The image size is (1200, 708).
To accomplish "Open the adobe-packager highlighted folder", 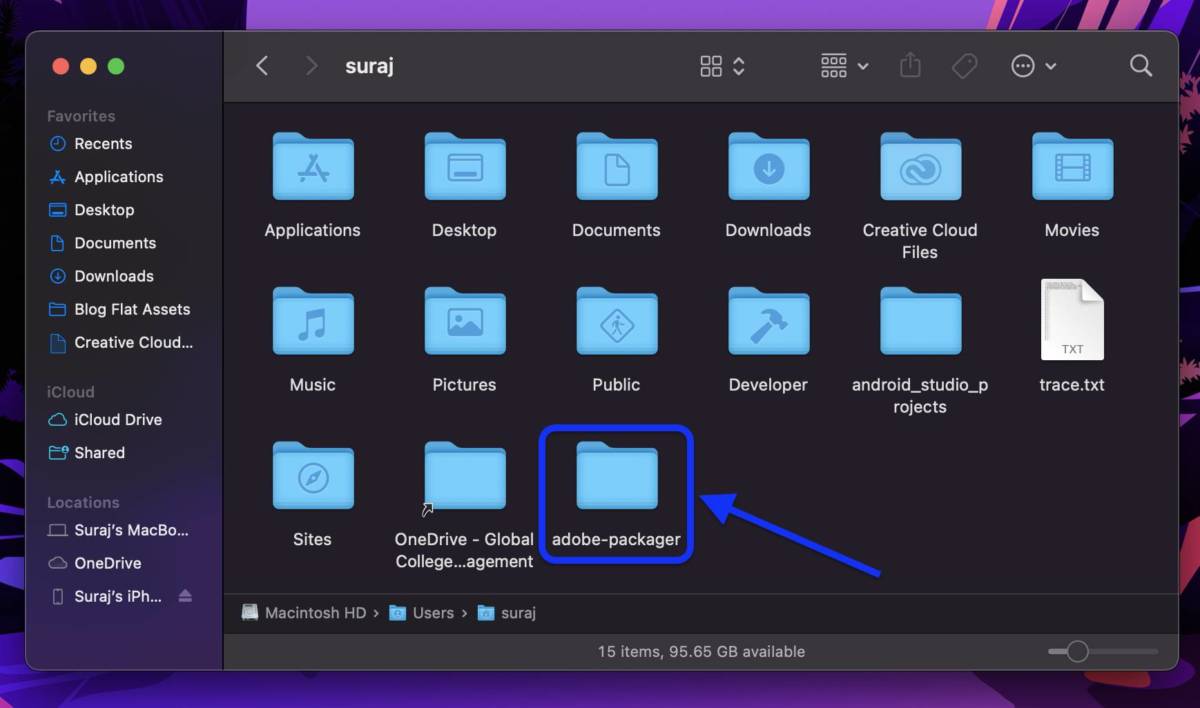I will pos(616,477).
